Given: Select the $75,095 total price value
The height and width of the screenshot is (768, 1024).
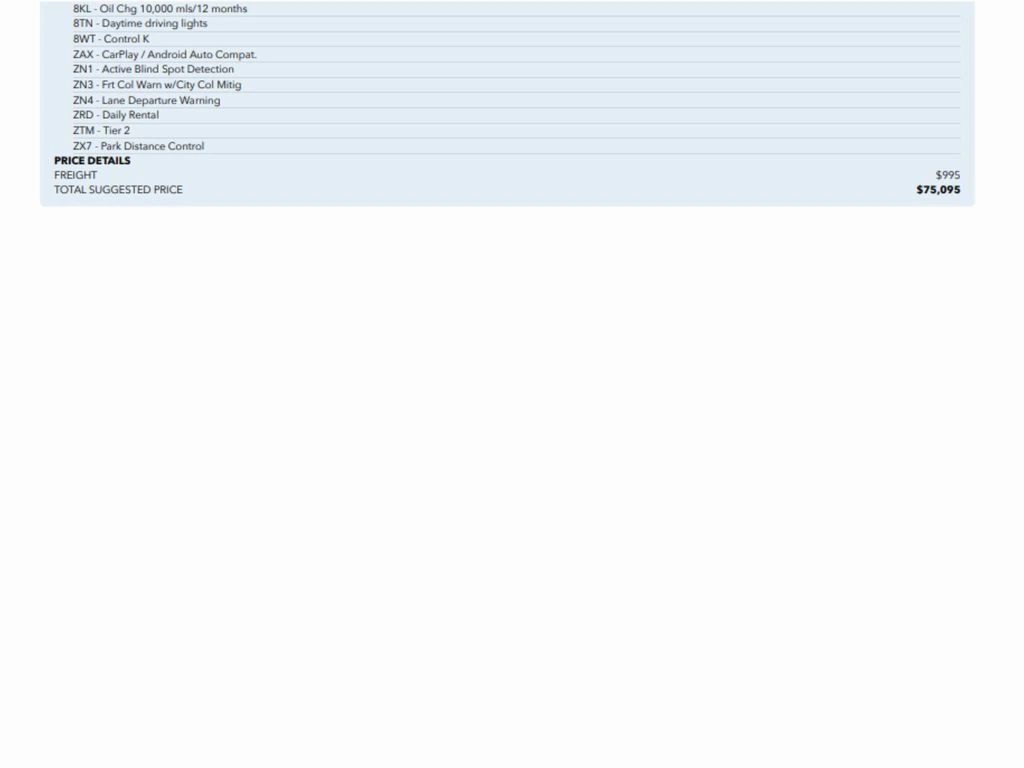Looking at the screenshot, I should [x=938, y=190].
